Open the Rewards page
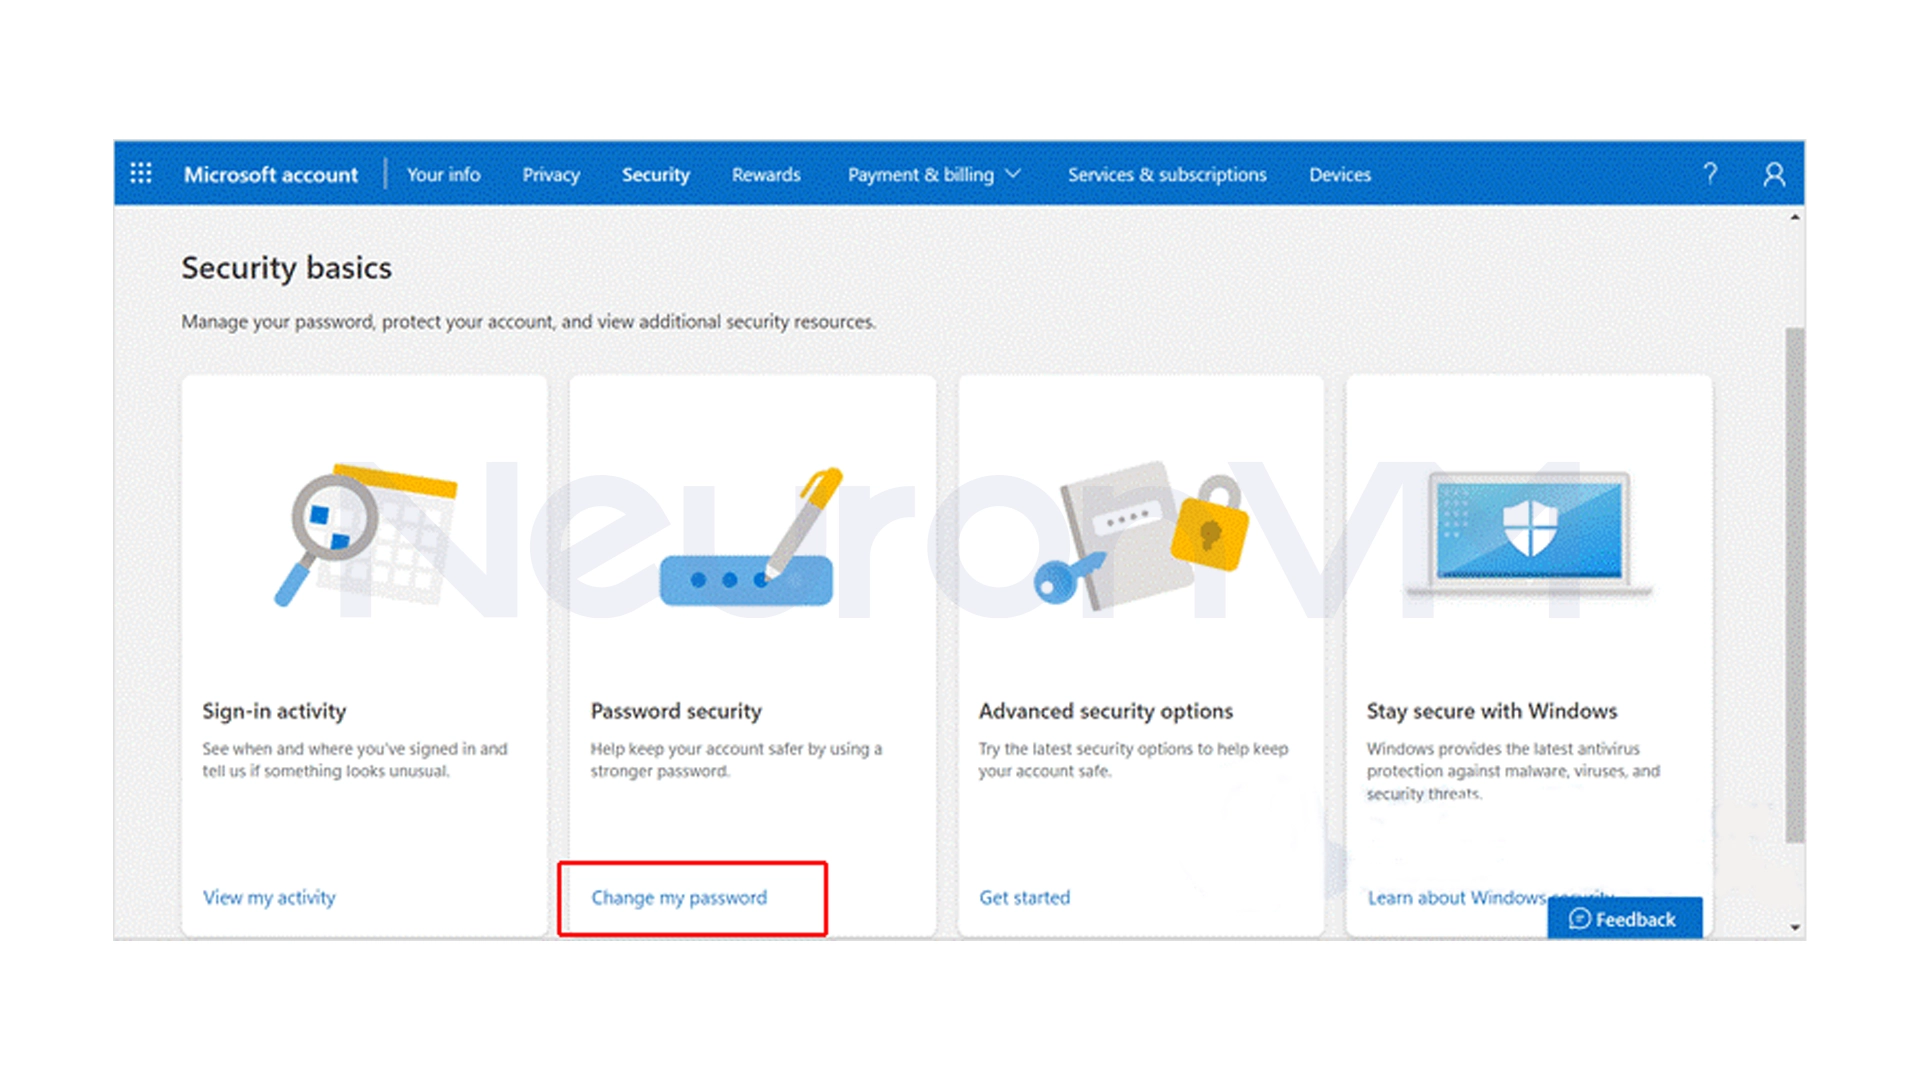 click(x=765, y=174)
